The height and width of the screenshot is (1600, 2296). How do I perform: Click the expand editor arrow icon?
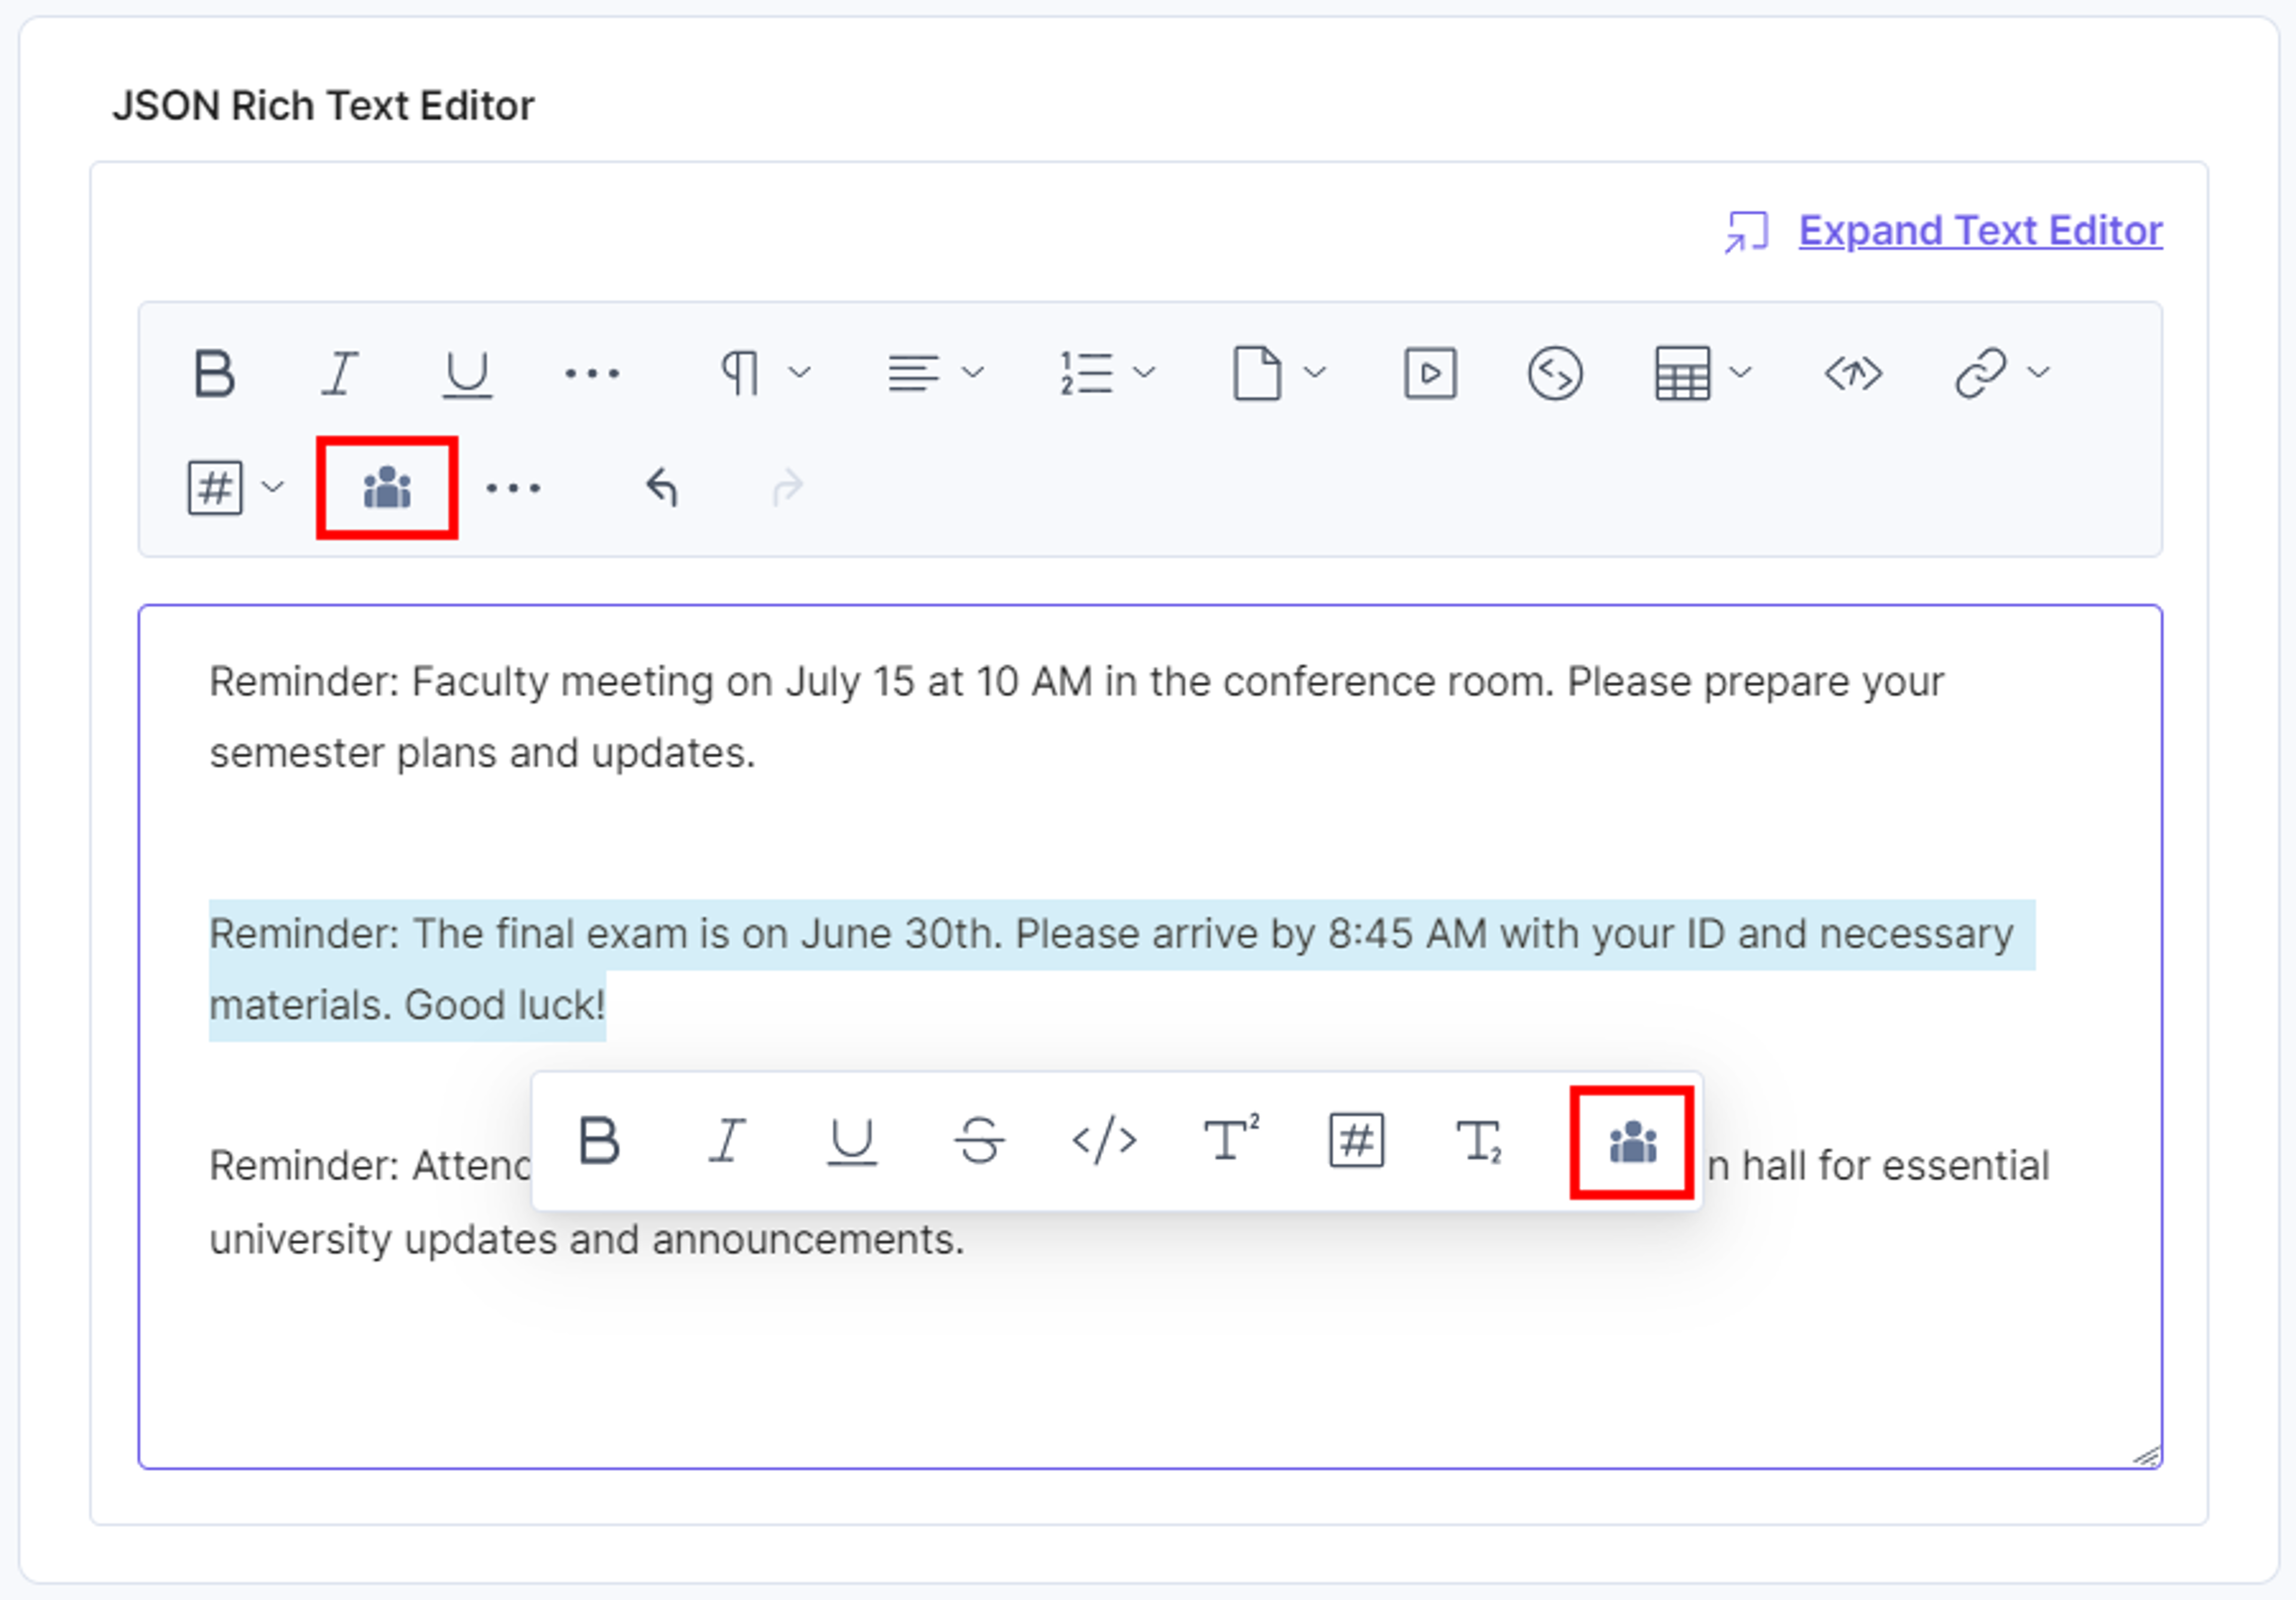1746,232
